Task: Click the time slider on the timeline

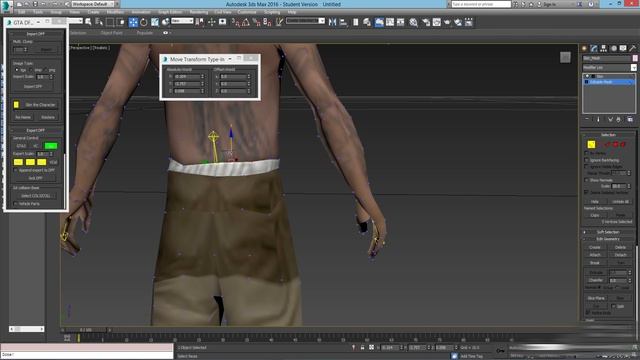Action: pyautogui.click(x=86, y=330)
